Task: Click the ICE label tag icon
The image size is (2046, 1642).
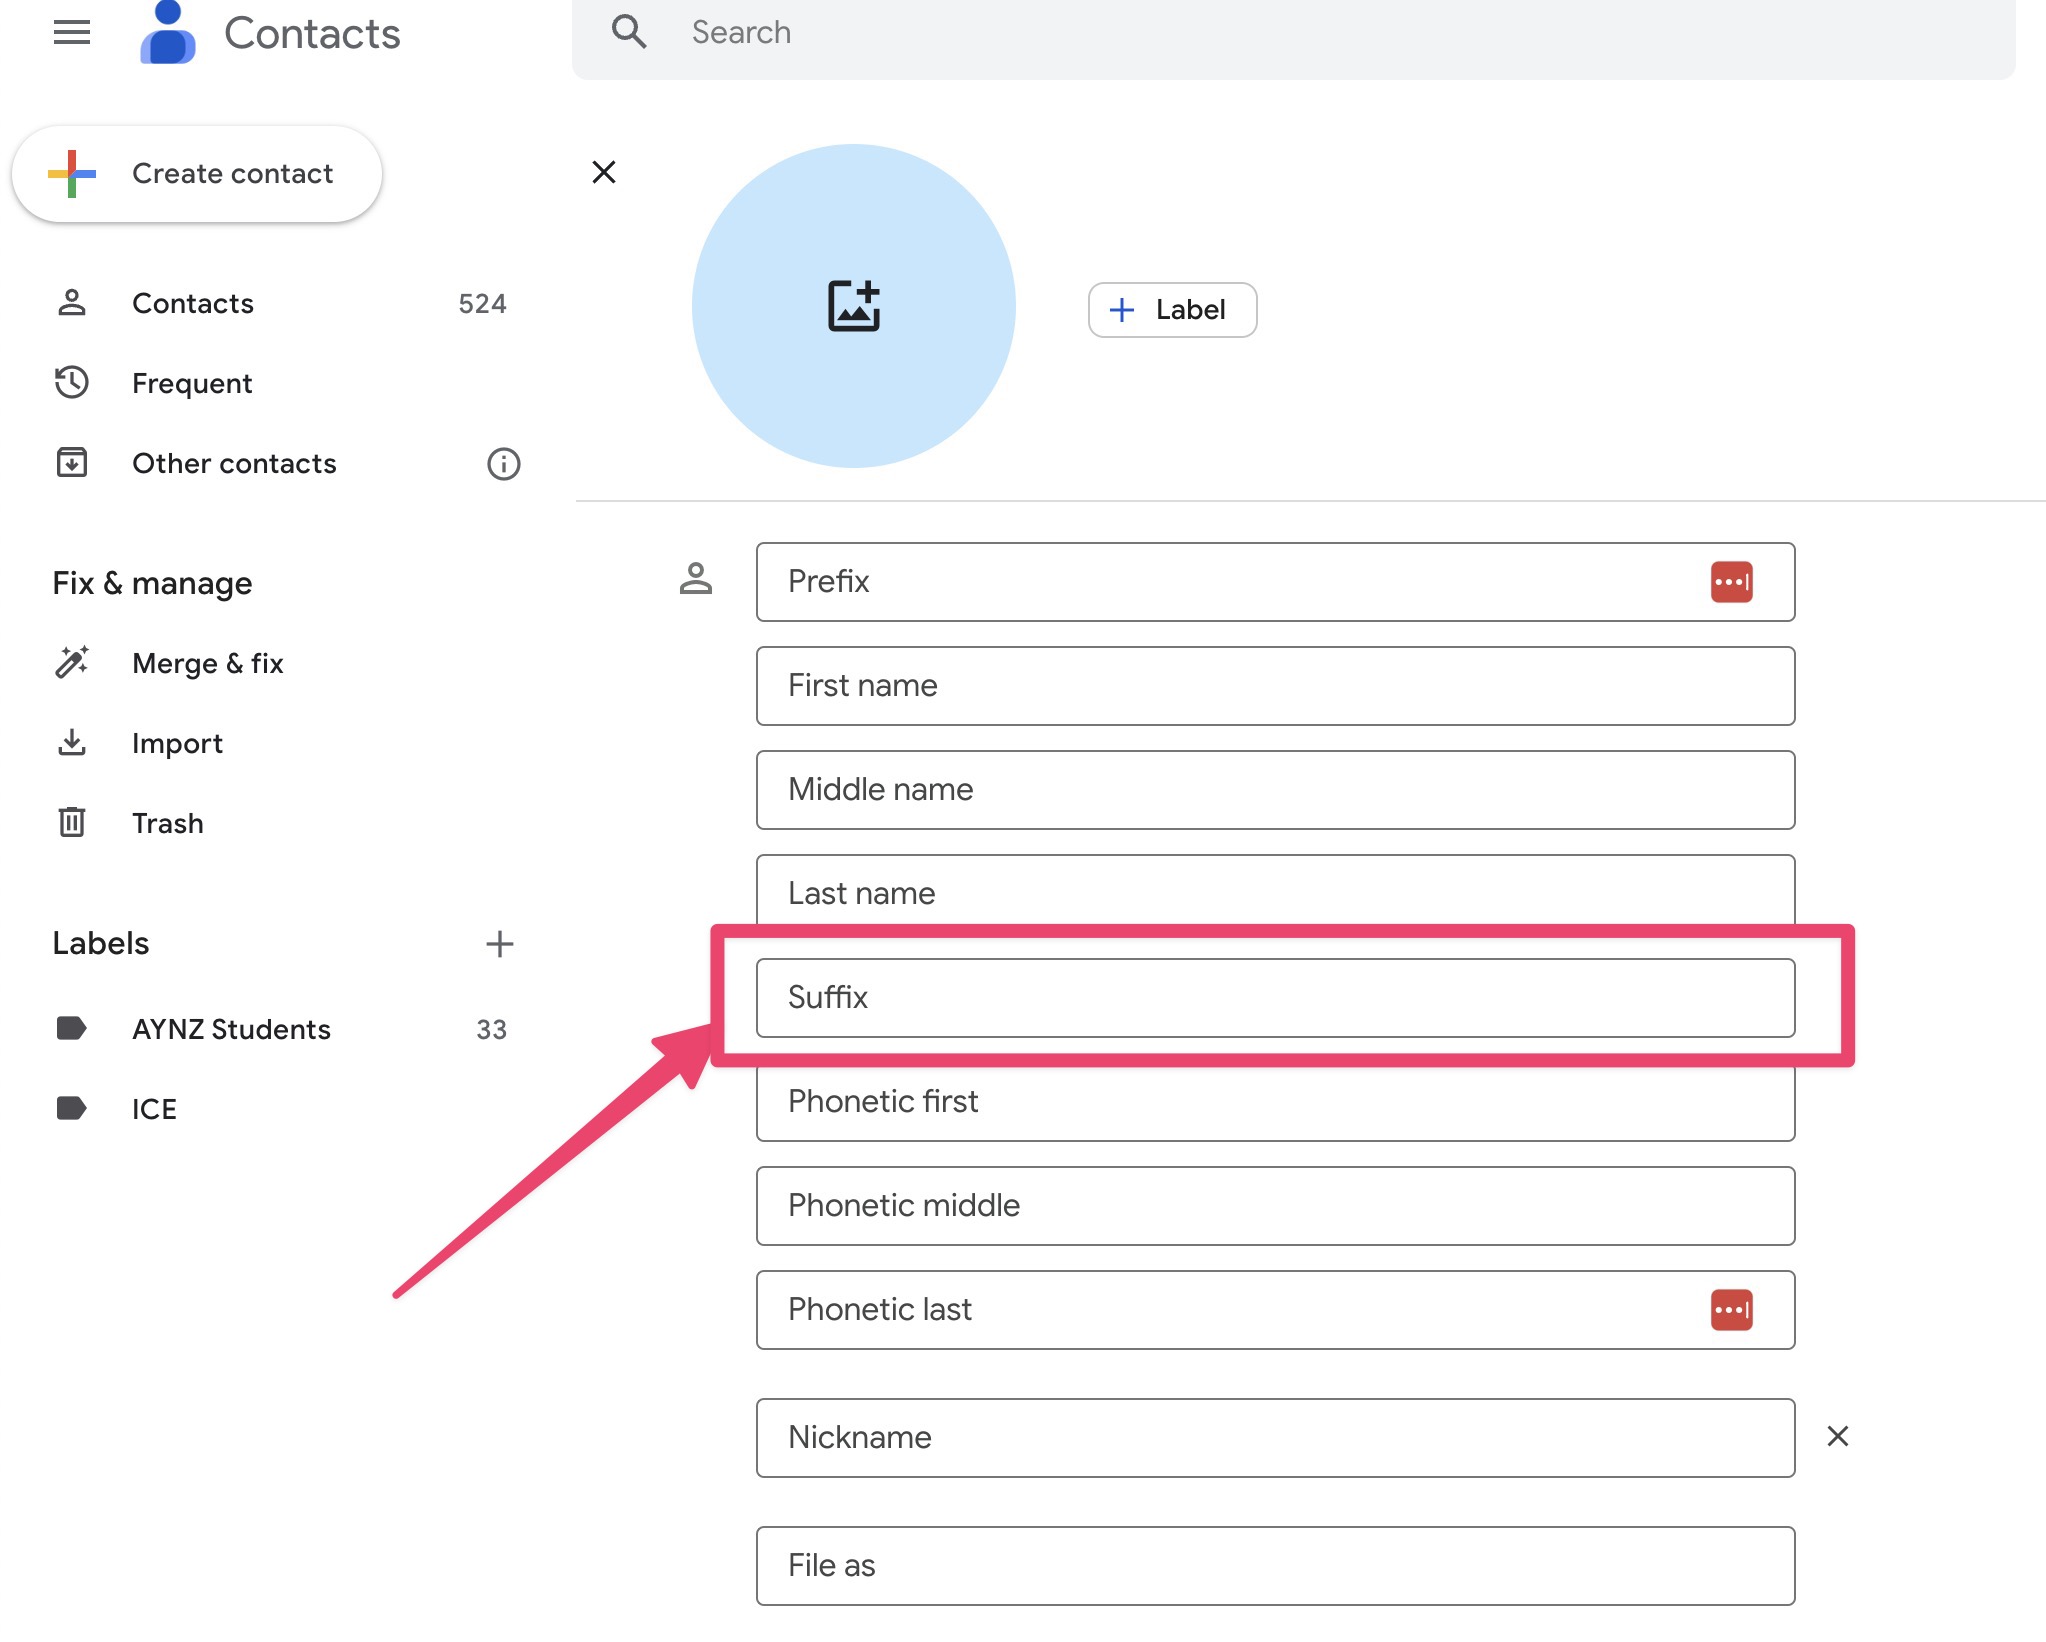Action: point(71,1108)
